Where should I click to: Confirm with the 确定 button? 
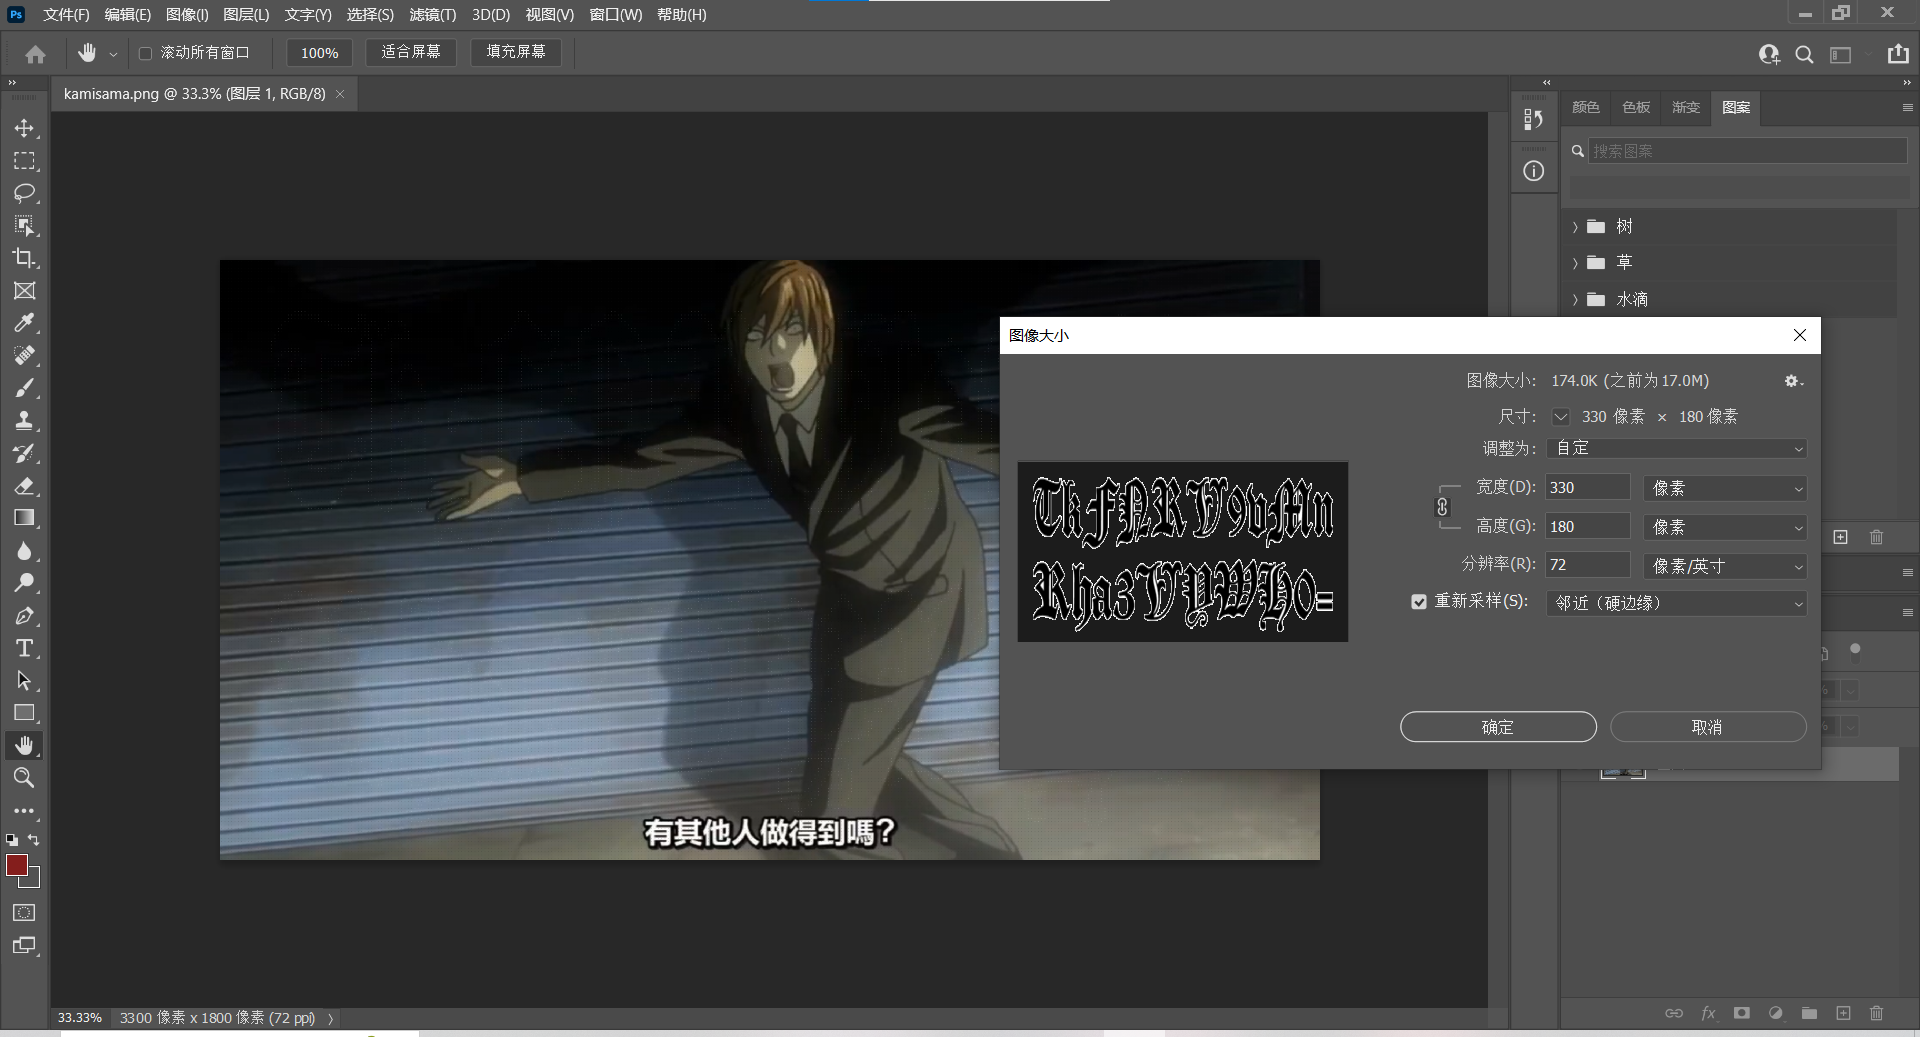[x=1498, y=727]
